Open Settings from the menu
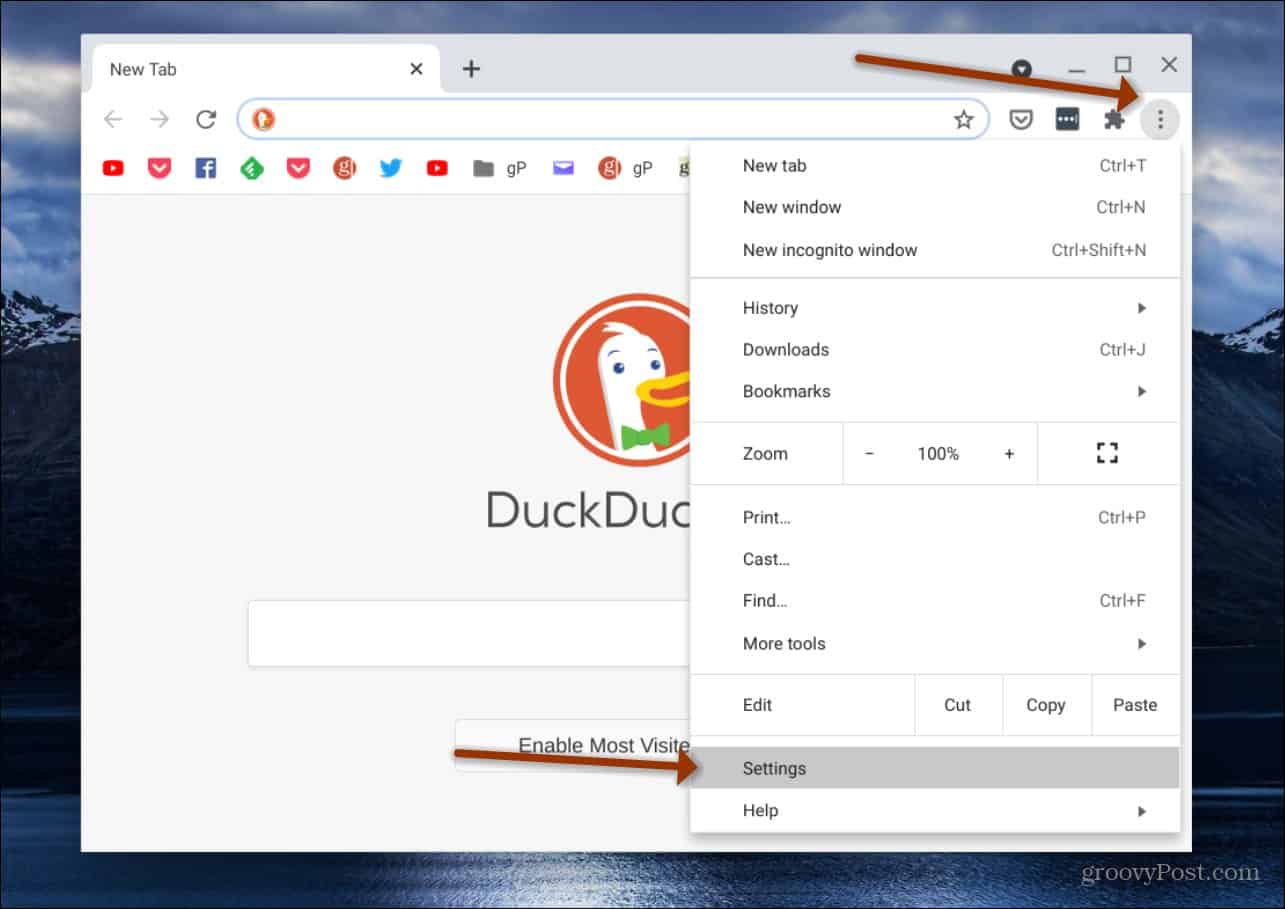 [x=935, y=768]
